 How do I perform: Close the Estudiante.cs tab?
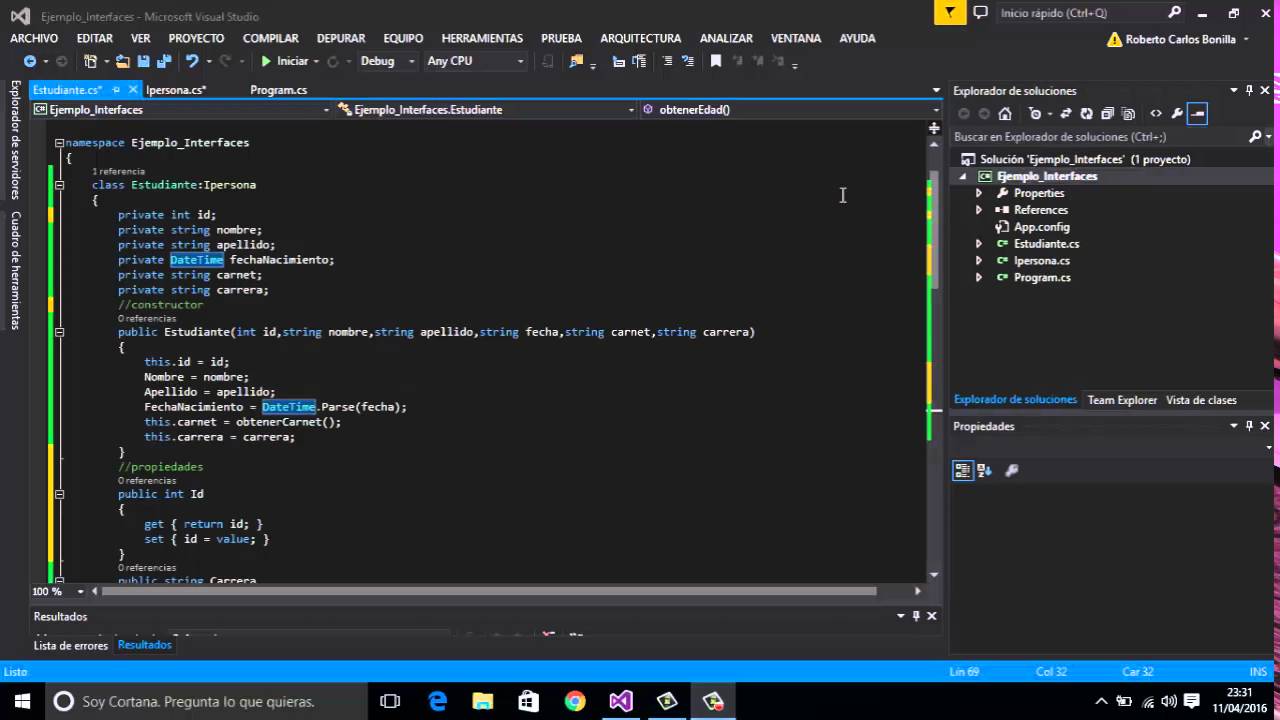click(133, 90)
